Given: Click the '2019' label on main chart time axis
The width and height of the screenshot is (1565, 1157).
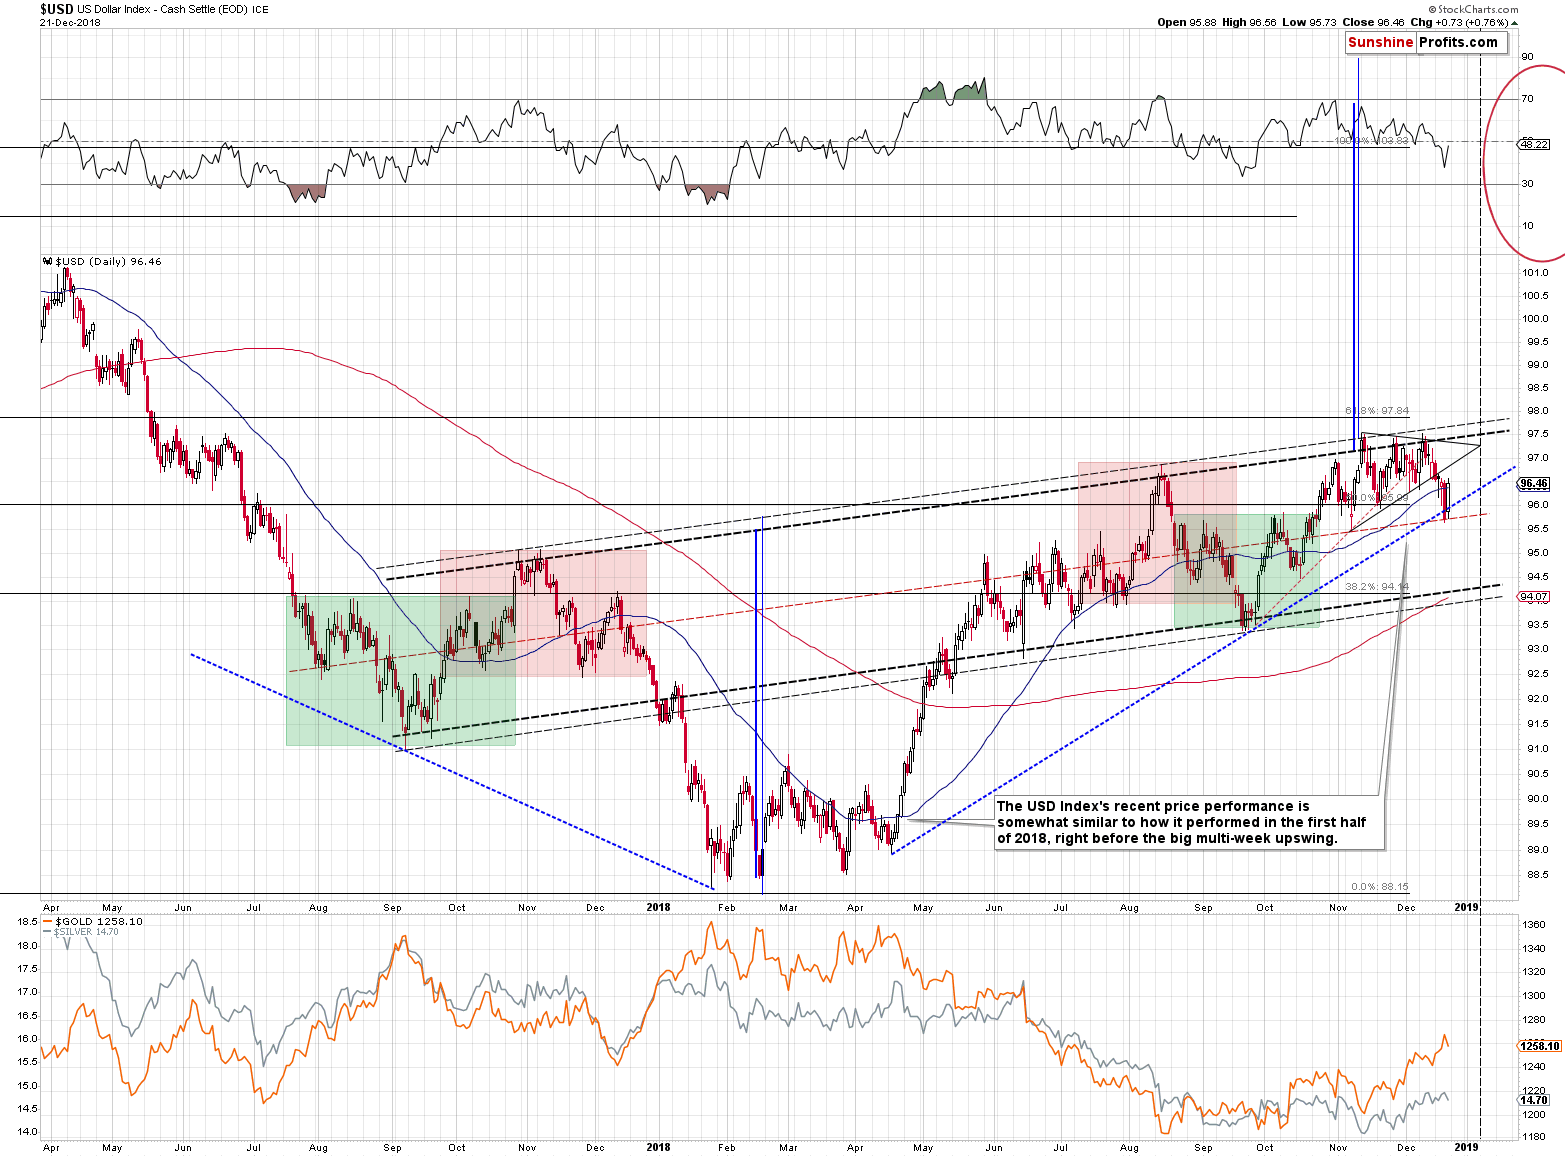Looking at the screenshot, I should pyautogui.click(x=1466, y=907).
